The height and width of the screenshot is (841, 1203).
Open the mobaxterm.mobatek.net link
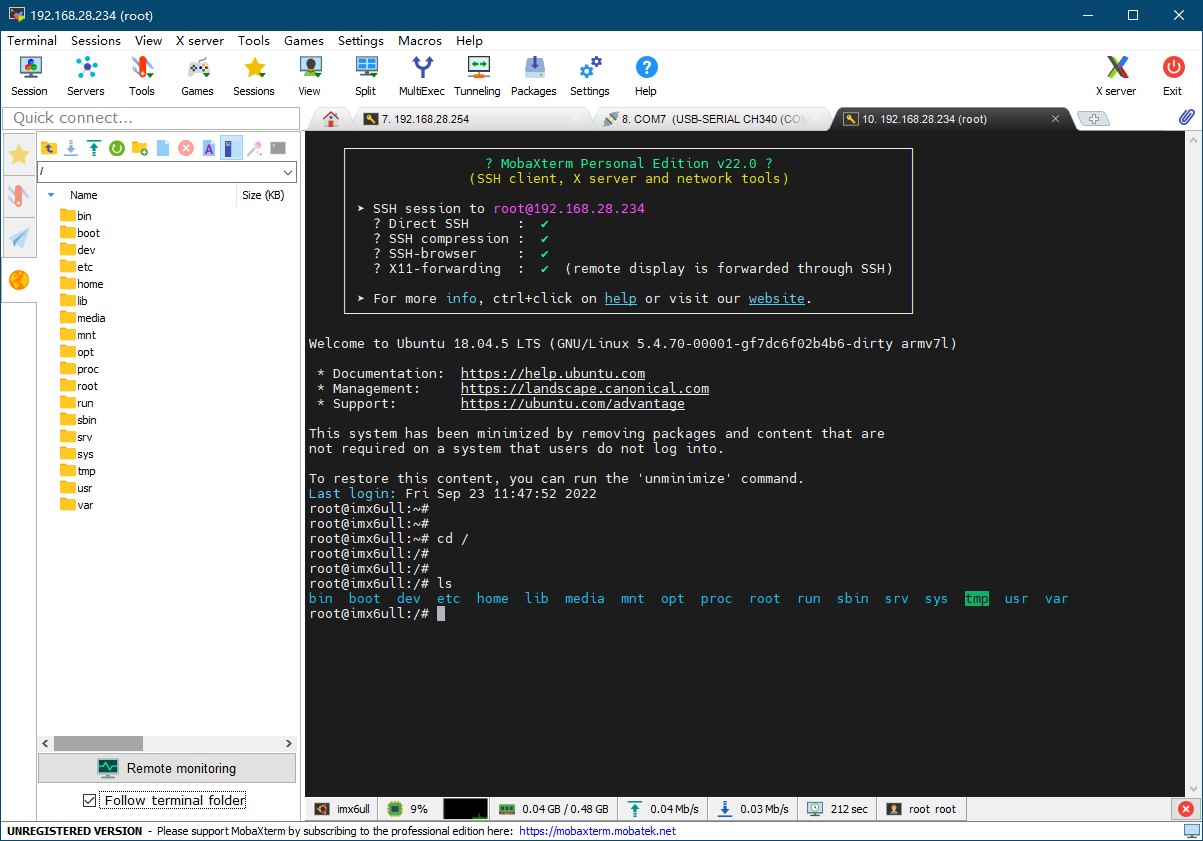point(597,831)
